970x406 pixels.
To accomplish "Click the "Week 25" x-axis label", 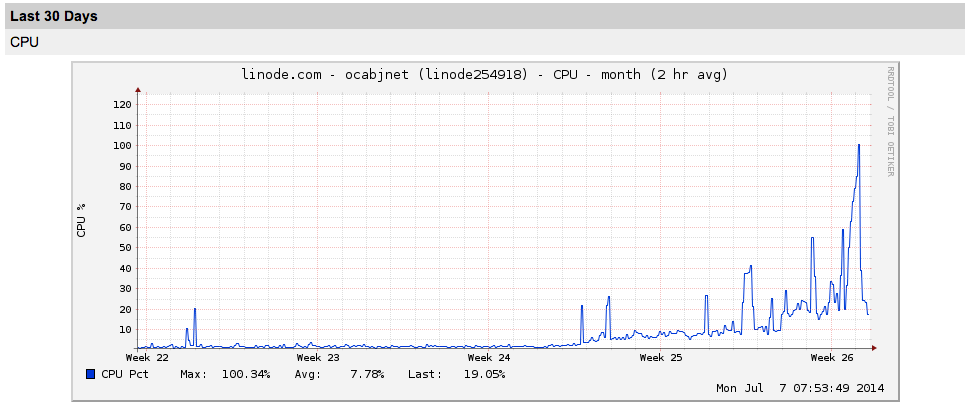I will click(x=660, y=358).
